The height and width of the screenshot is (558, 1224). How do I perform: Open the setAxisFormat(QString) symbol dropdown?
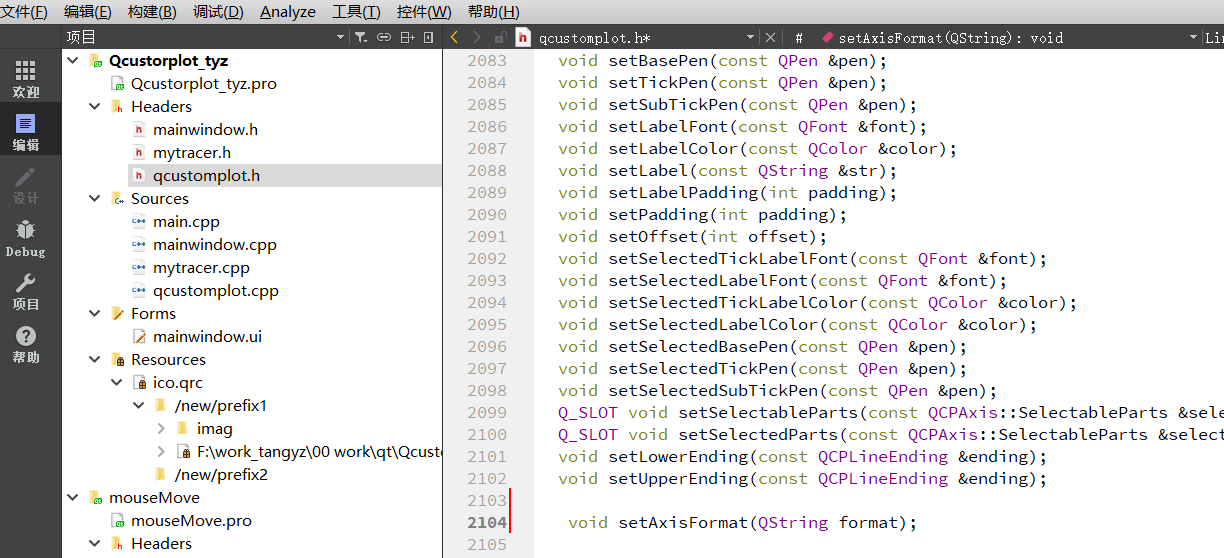[x=1009, y=38]
